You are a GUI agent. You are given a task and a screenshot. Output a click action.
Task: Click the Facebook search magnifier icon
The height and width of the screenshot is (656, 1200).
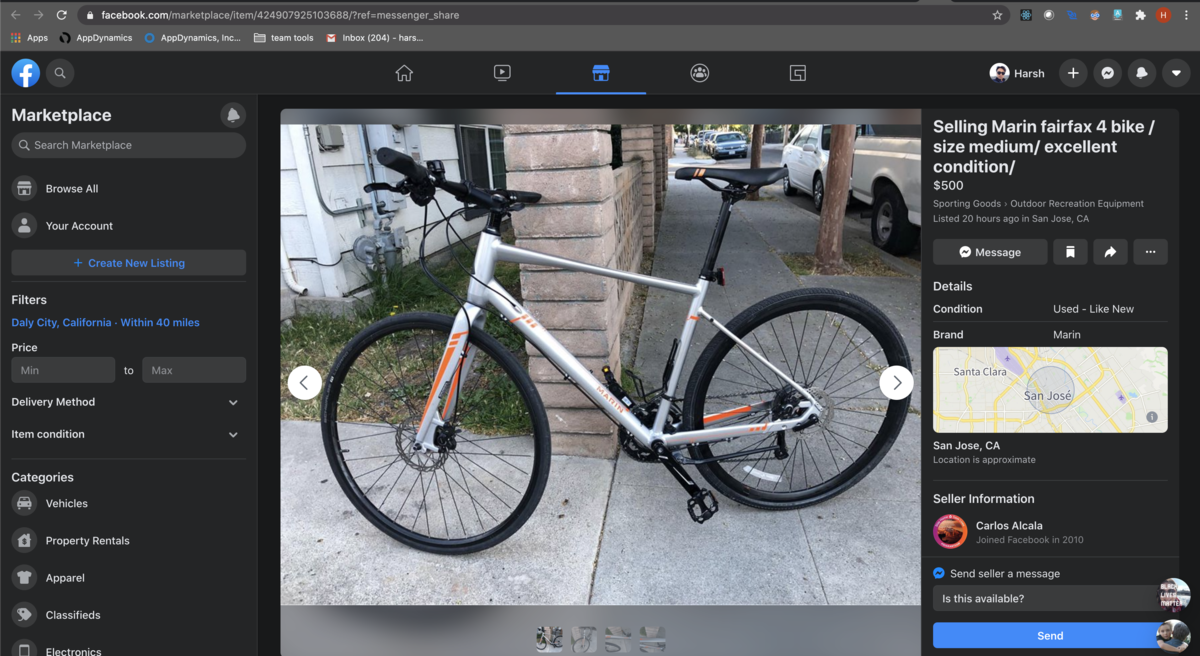tap(60, 73)
